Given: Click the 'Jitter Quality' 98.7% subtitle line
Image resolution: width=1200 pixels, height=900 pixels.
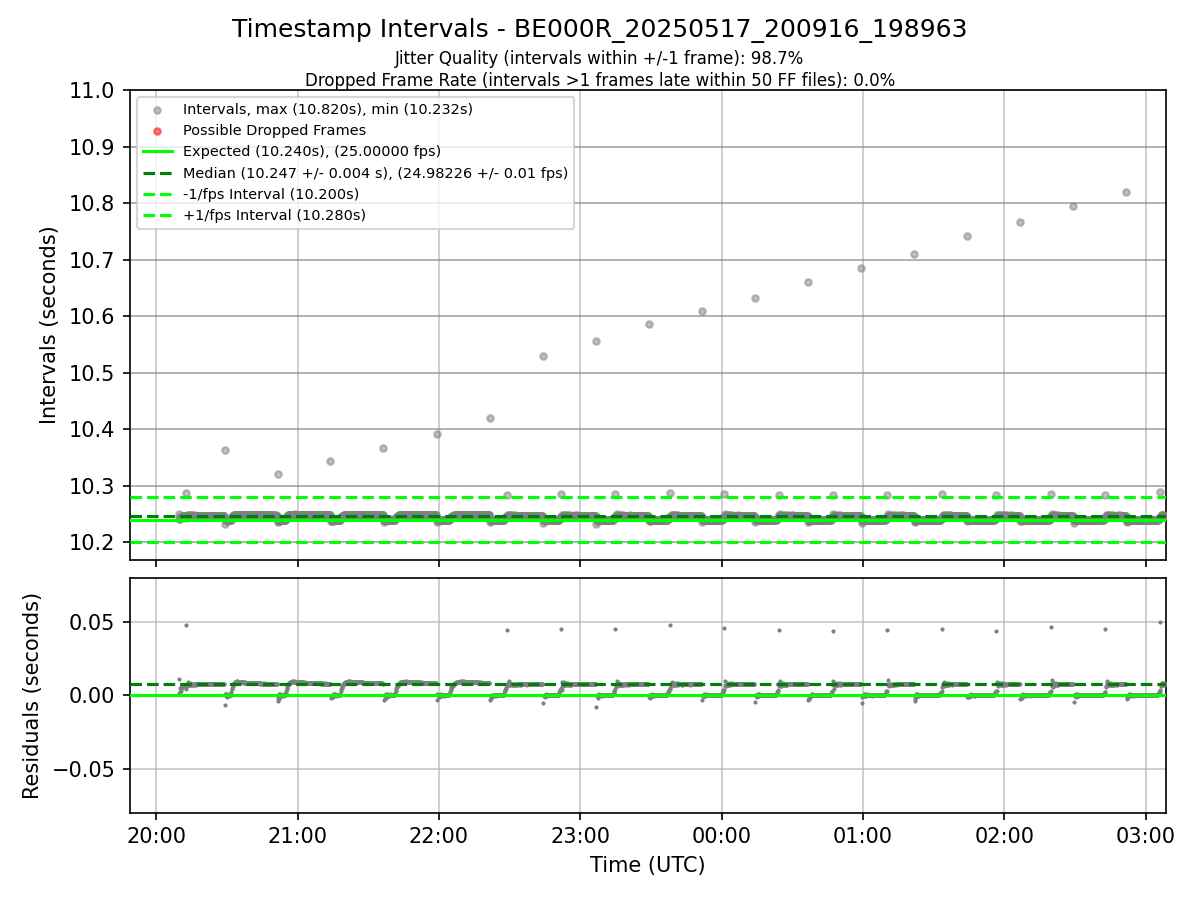Looking at the screenshot, I should pyautogui.click(x=599, y=59).
